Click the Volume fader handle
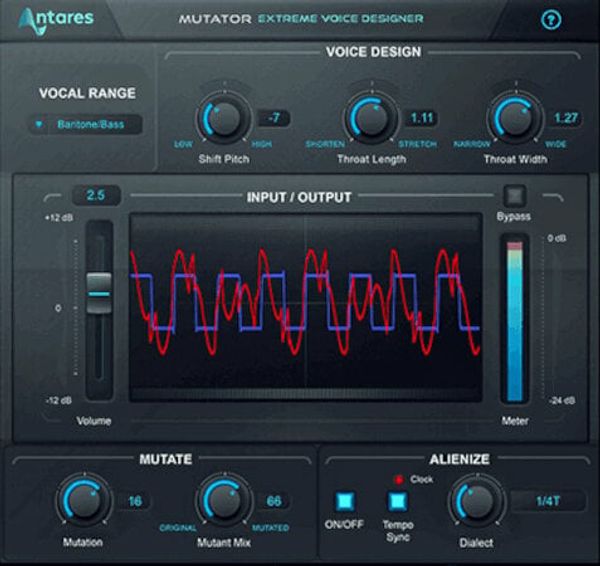Screen dimensions: 600x566 99,293
